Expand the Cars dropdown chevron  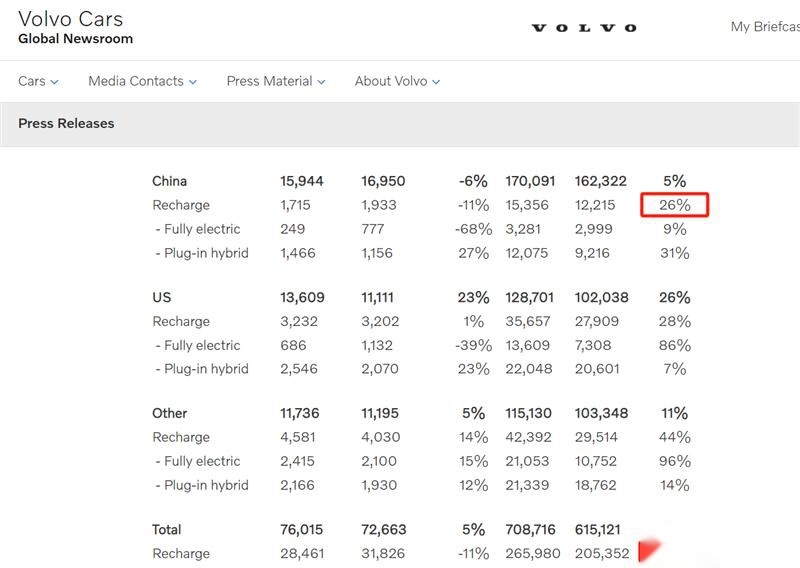coord(54,82)
